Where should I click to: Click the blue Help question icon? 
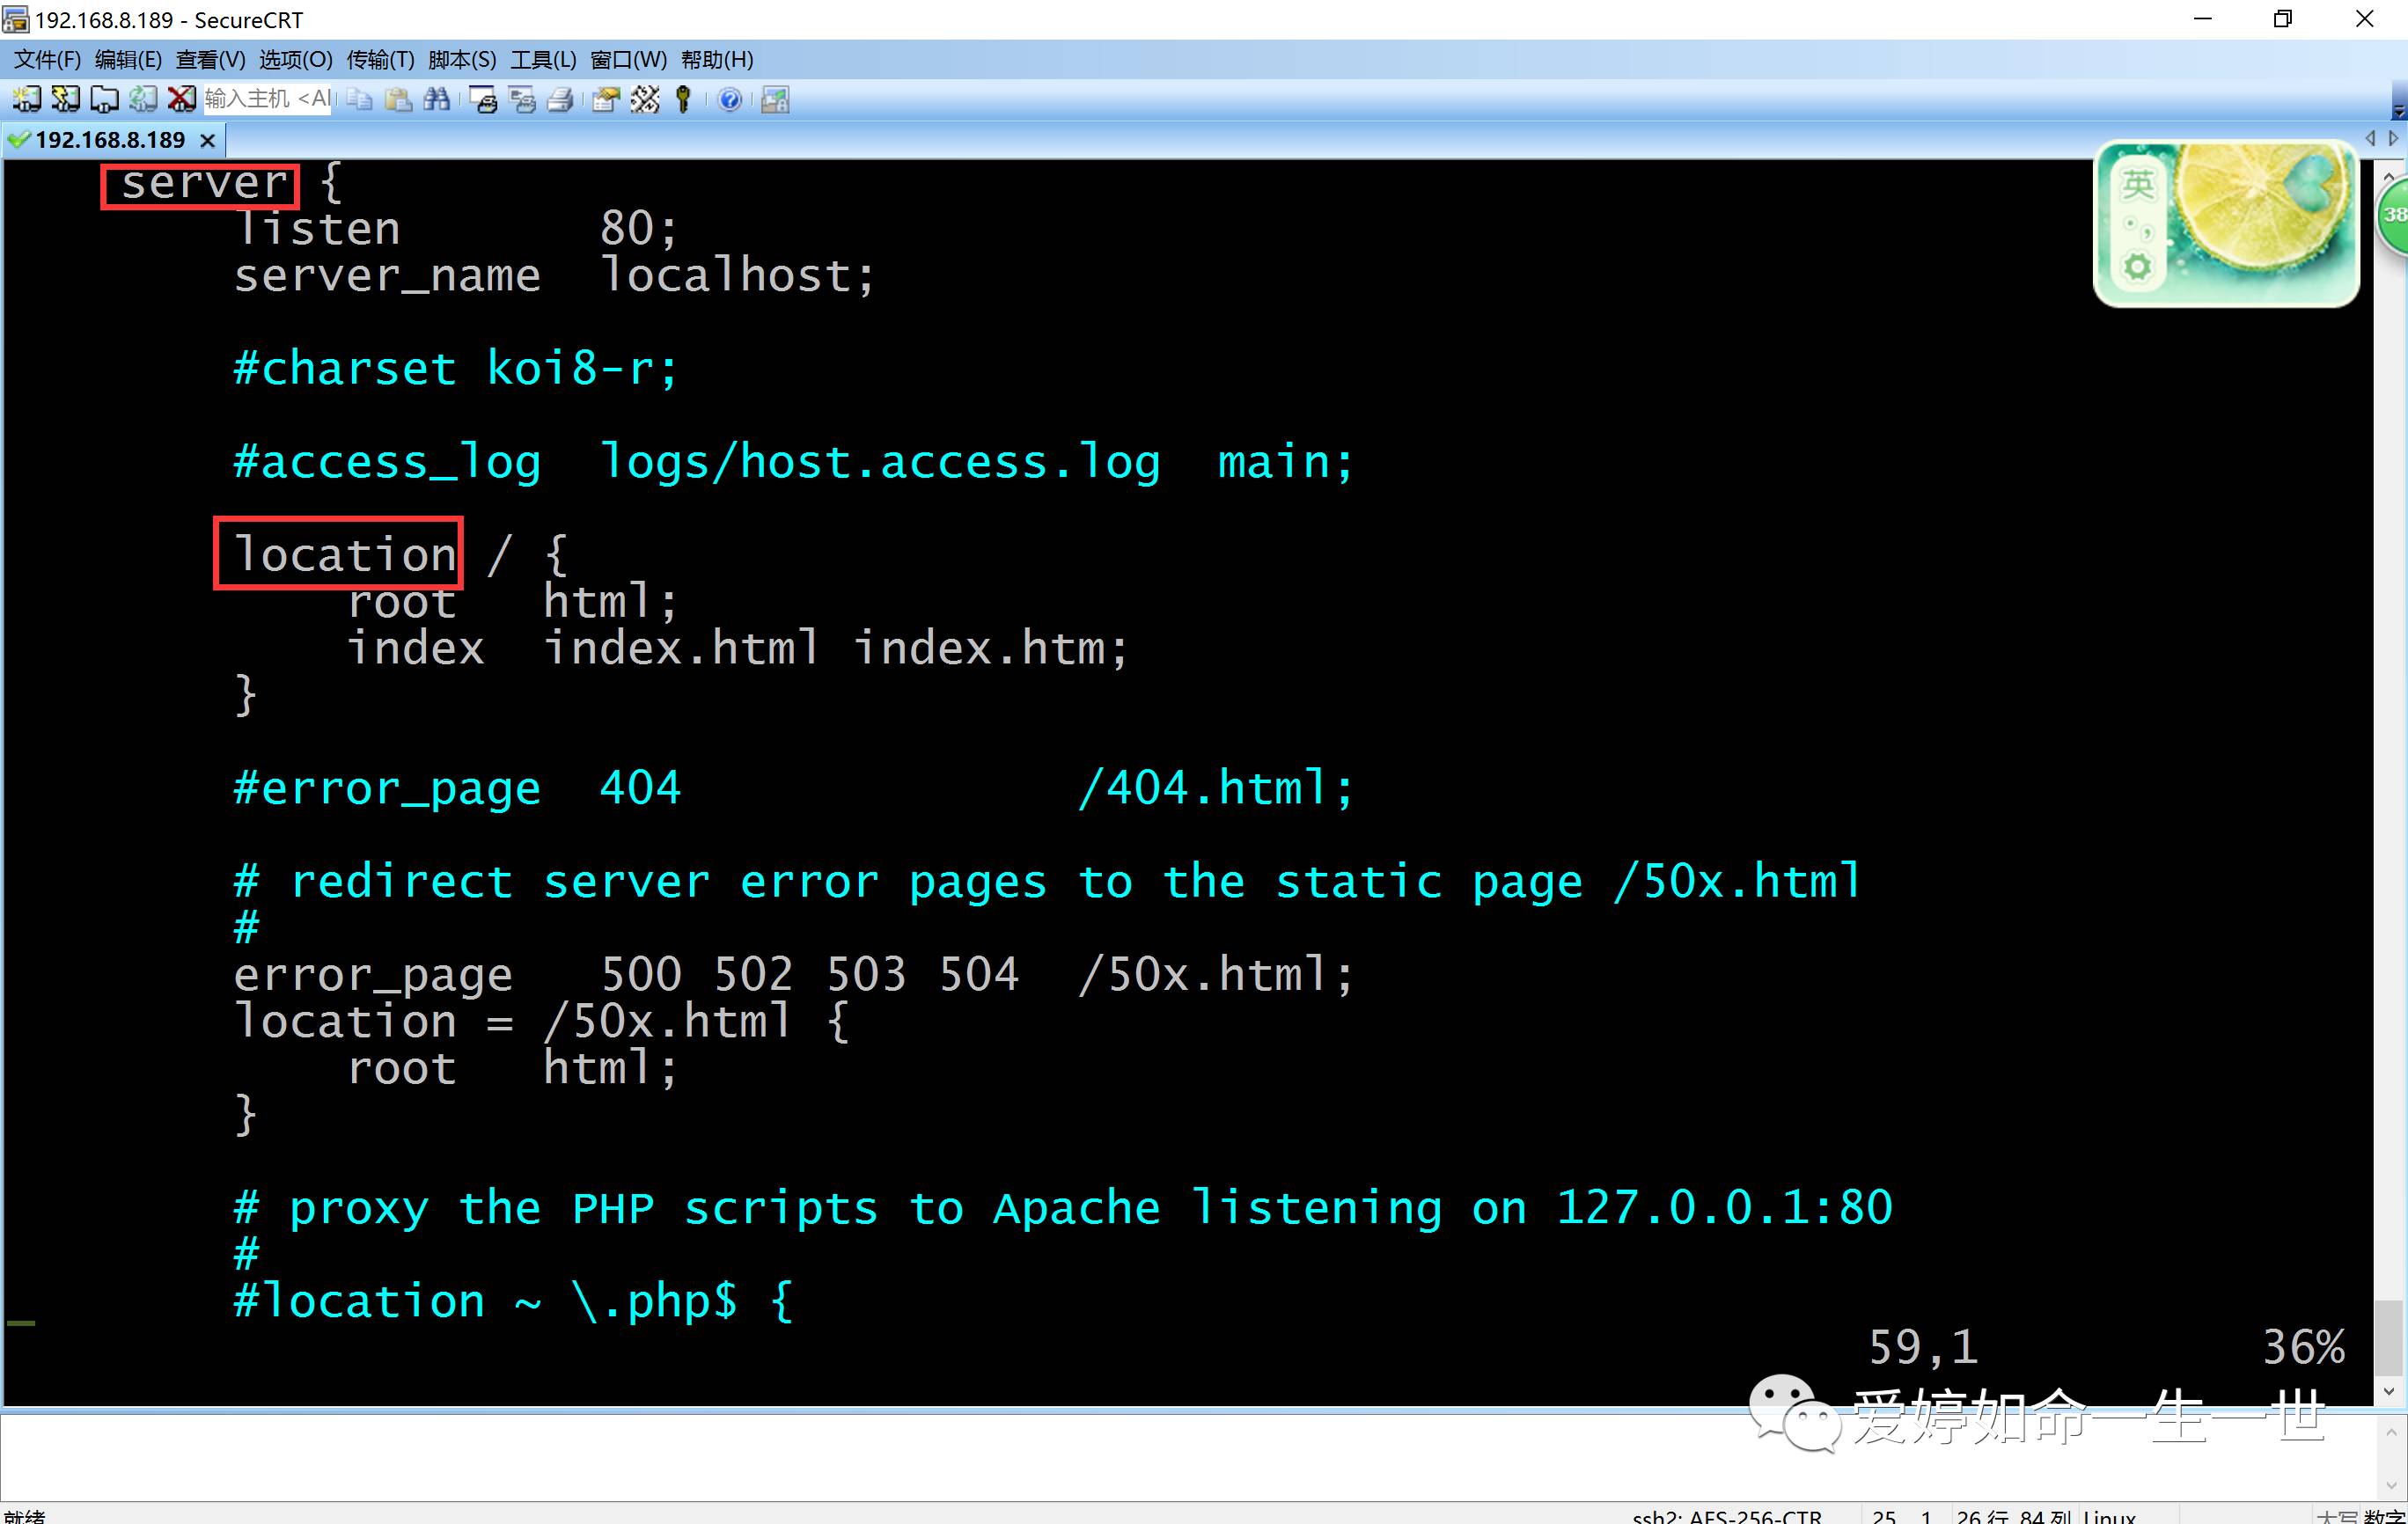[730, 99]
